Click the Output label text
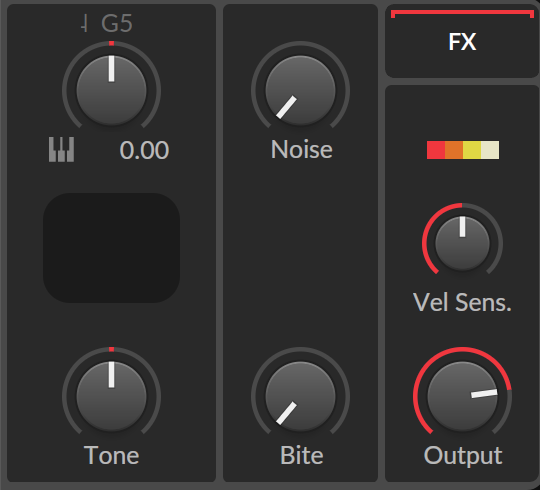The width and height of the screenshot is (540, 490). click(x=463, y=456)
